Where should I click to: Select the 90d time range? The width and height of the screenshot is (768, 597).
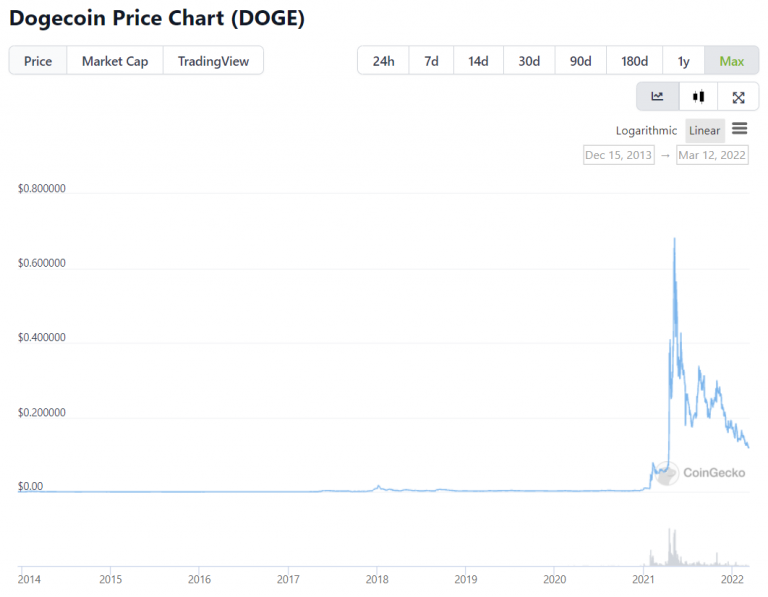tap(580, 61)
